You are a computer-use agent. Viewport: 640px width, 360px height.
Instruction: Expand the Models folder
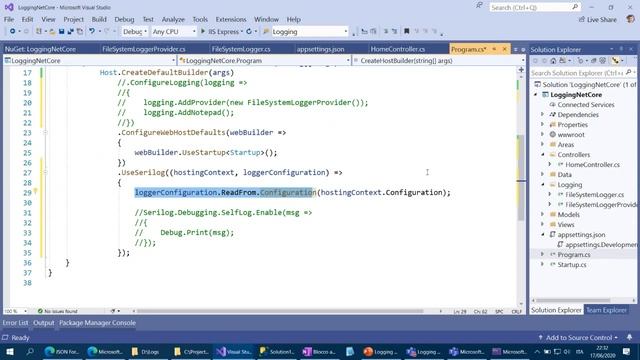click(543, 214)
